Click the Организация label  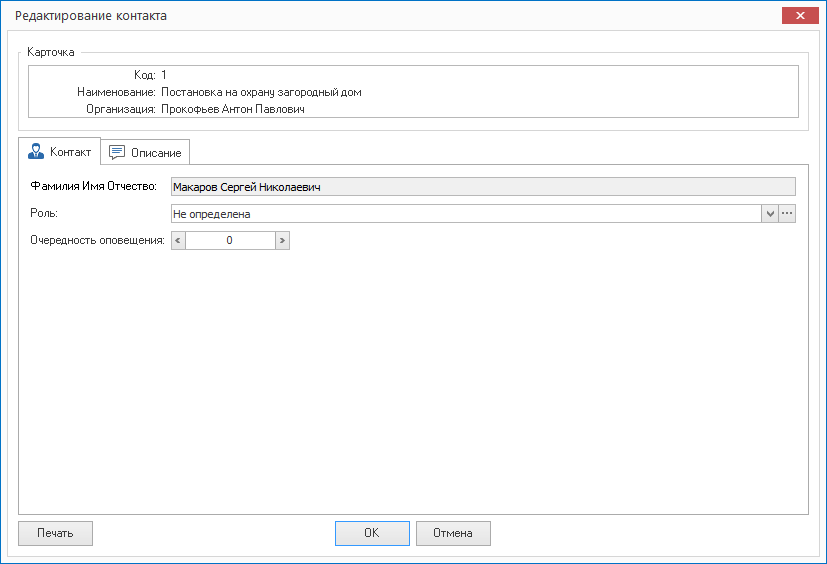pos(121,109)
